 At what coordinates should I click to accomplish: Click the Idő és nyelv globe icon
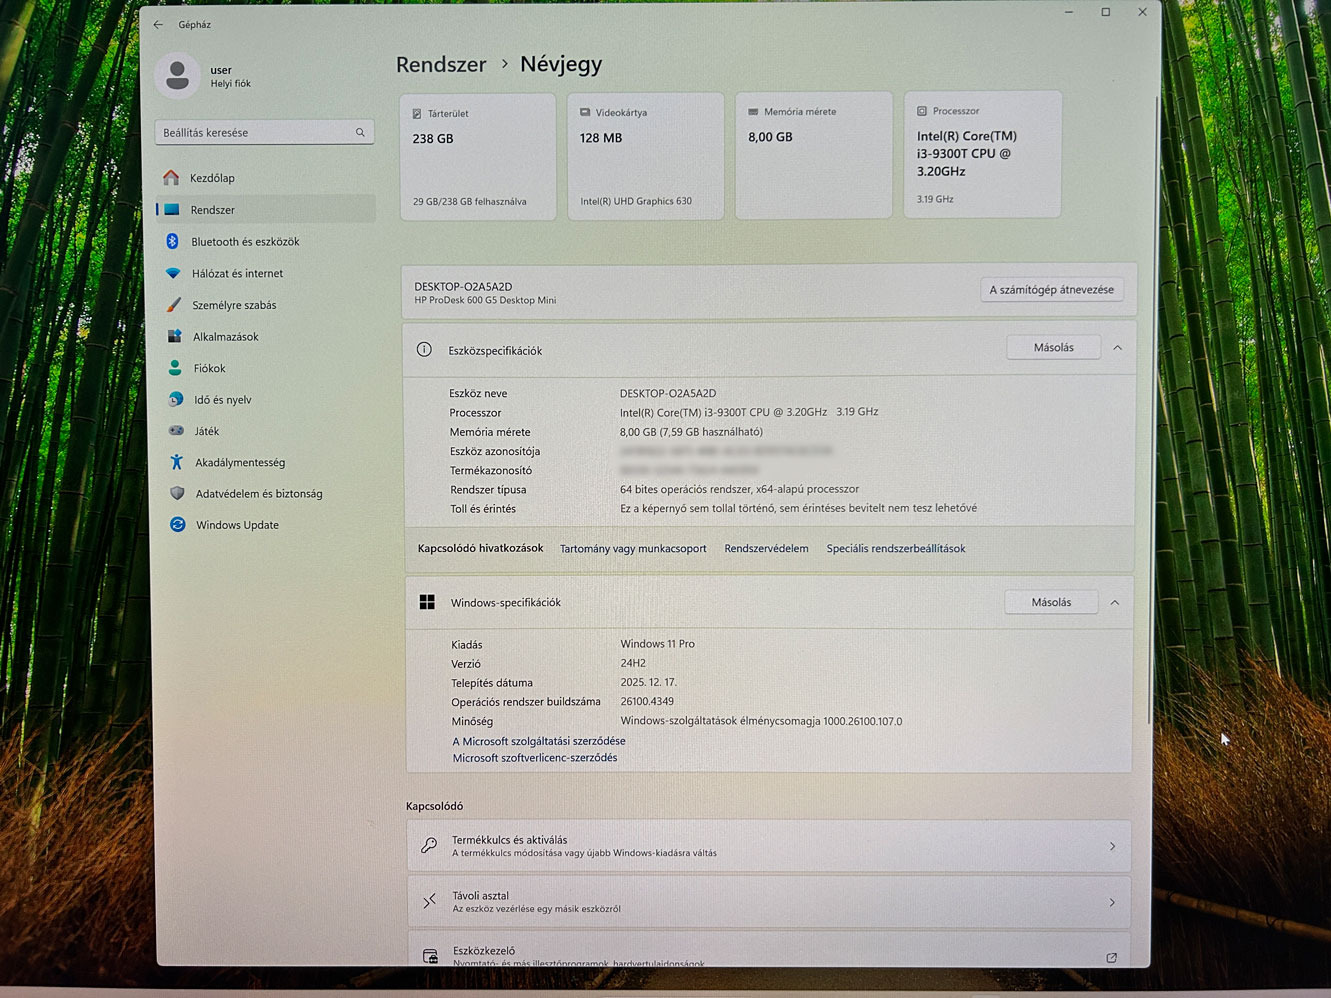(x=176, y=399)
